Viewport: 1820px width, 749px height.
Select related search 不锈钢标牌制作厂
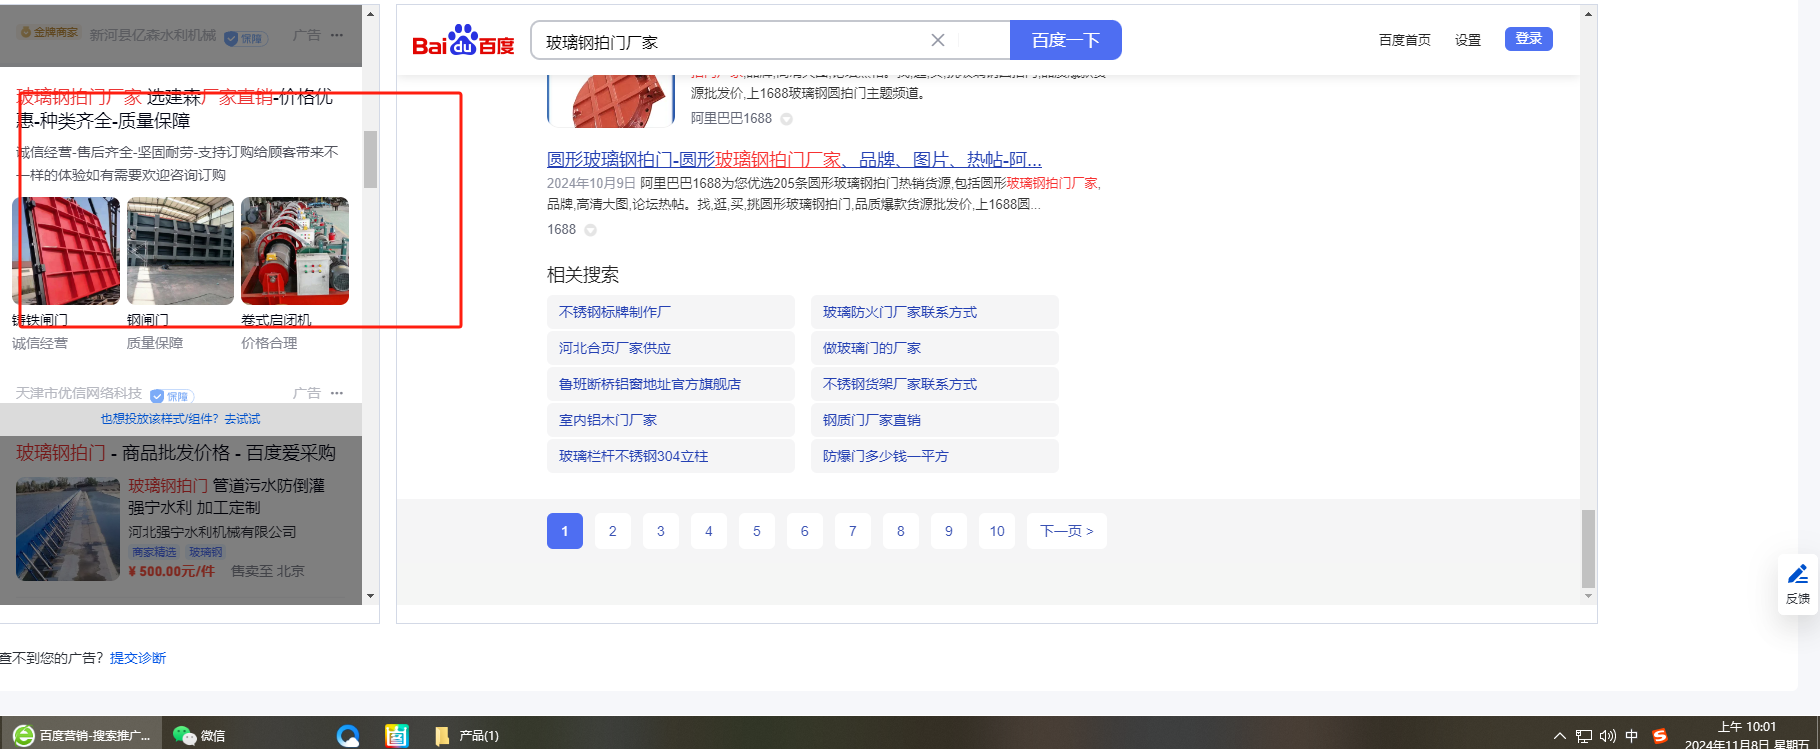(x=671, y=312)
